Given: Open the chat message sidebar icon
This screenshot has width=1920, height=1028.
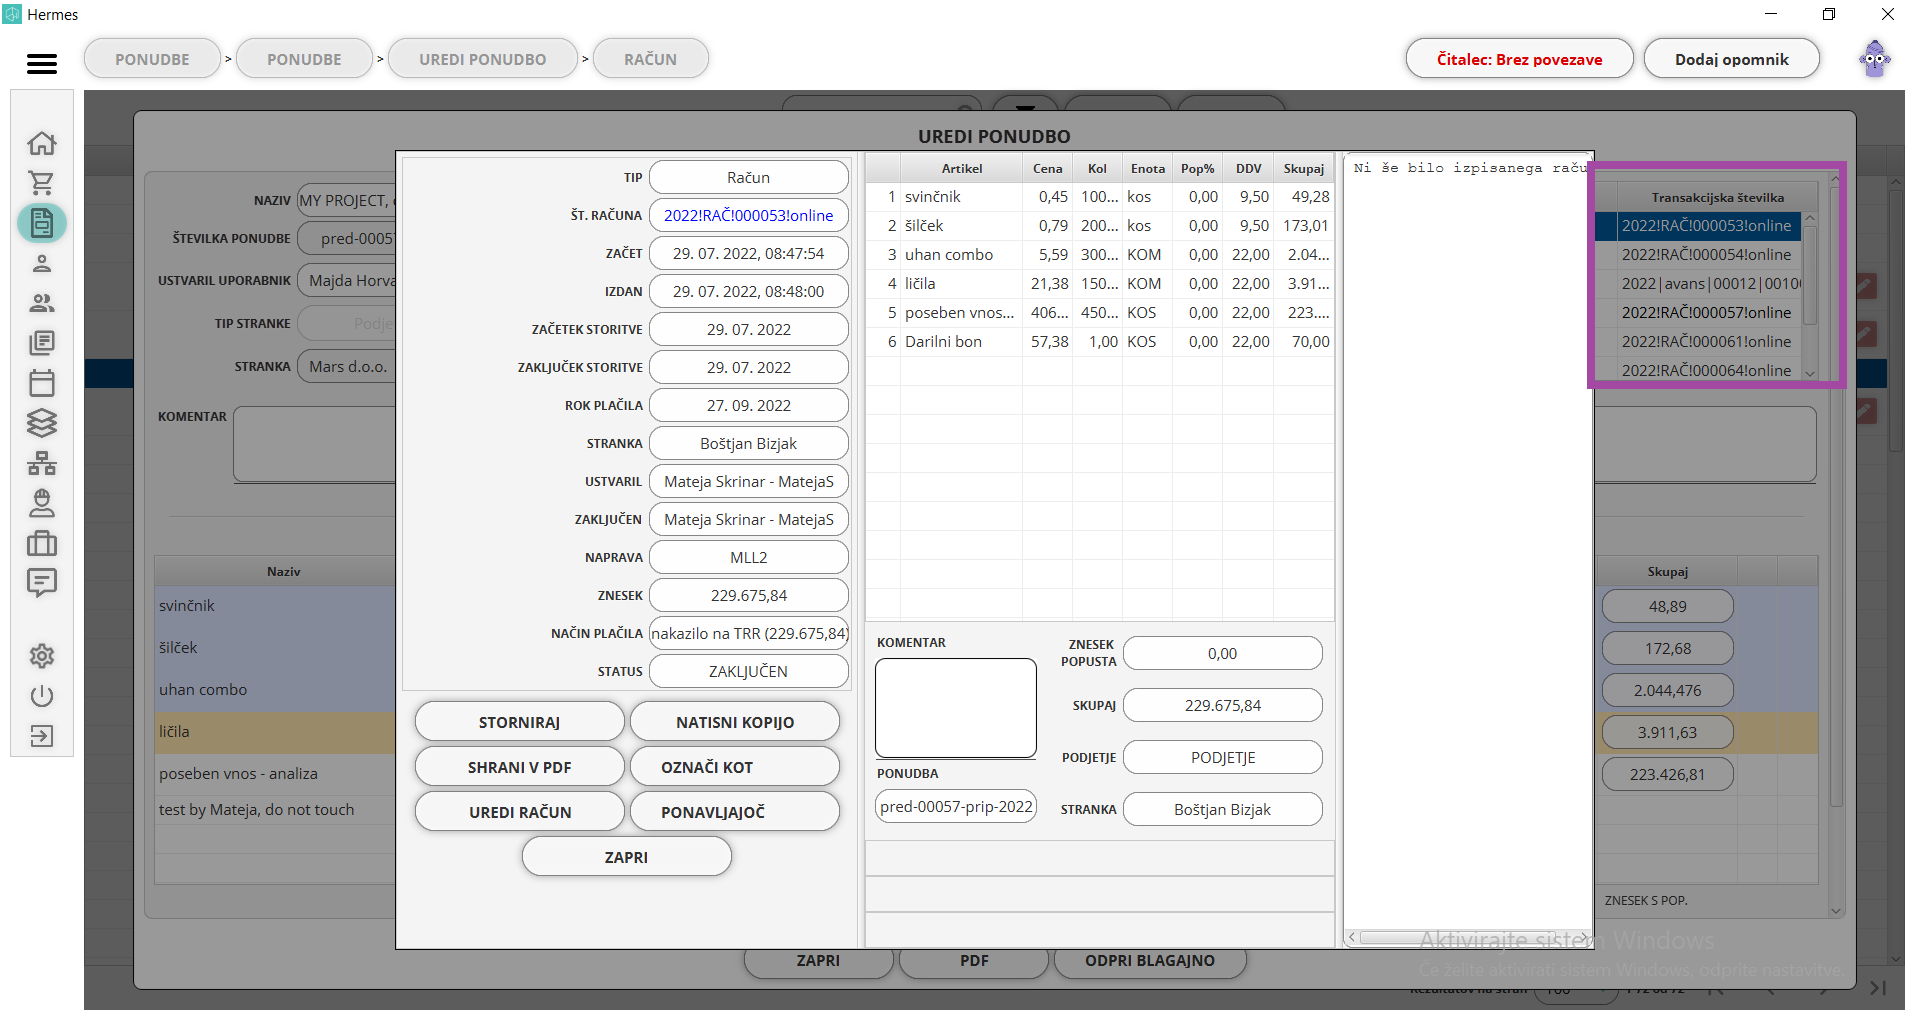Looking at the screenshot, I should [42, 583].
